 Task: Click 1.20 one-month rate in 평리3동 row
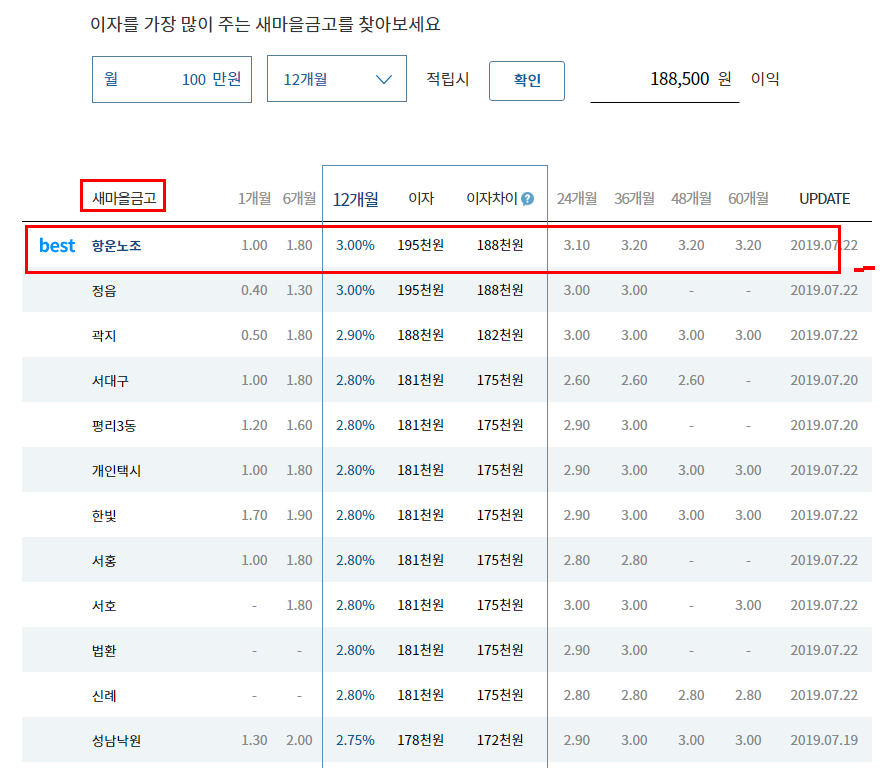click(254, 425)
